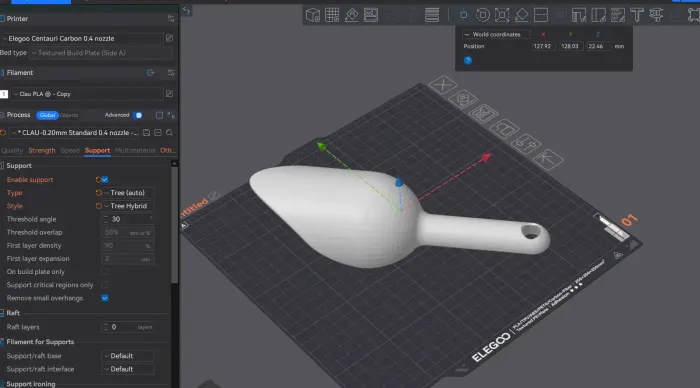Open the World coordinates dropdown
Viewport: 700px width, 388px height.
click(495, 34)
